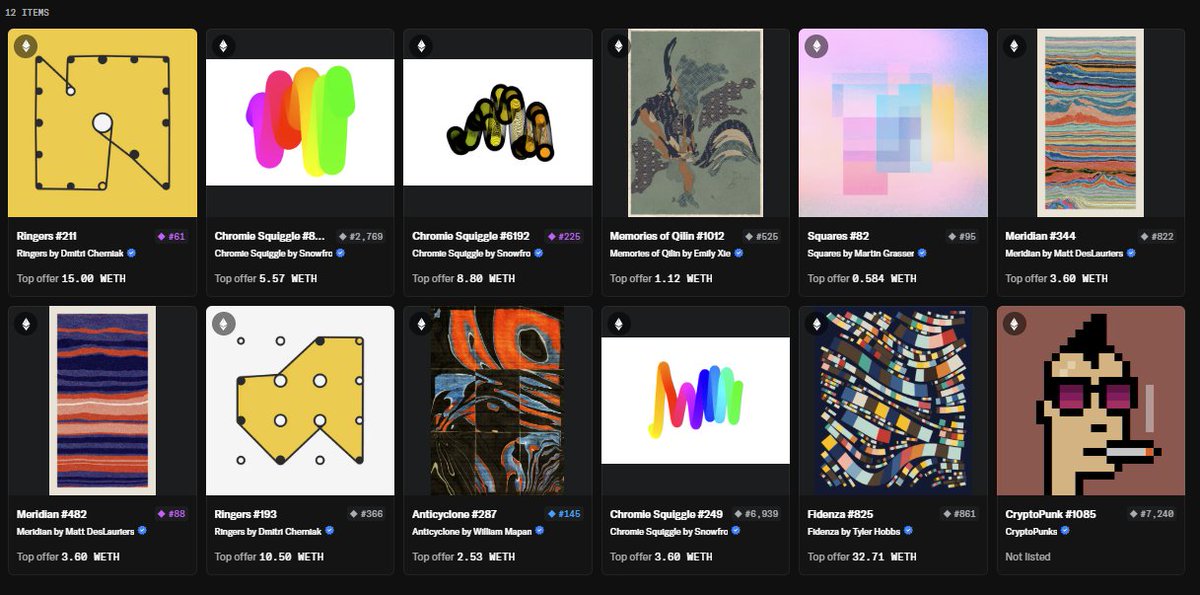The height and width of the screenshot is (595, 1200).
Task: Click the verified badge beside Anticyclone by William Mapan
Action: [x=538, y=531]
